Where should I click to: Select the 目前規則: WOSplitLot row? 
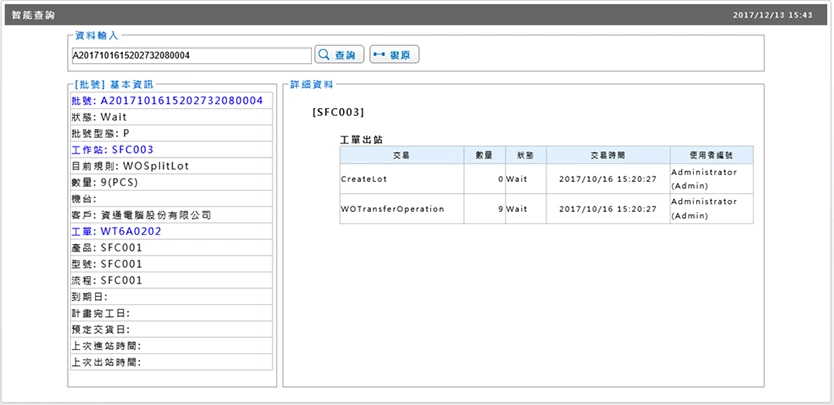point(171,166)
